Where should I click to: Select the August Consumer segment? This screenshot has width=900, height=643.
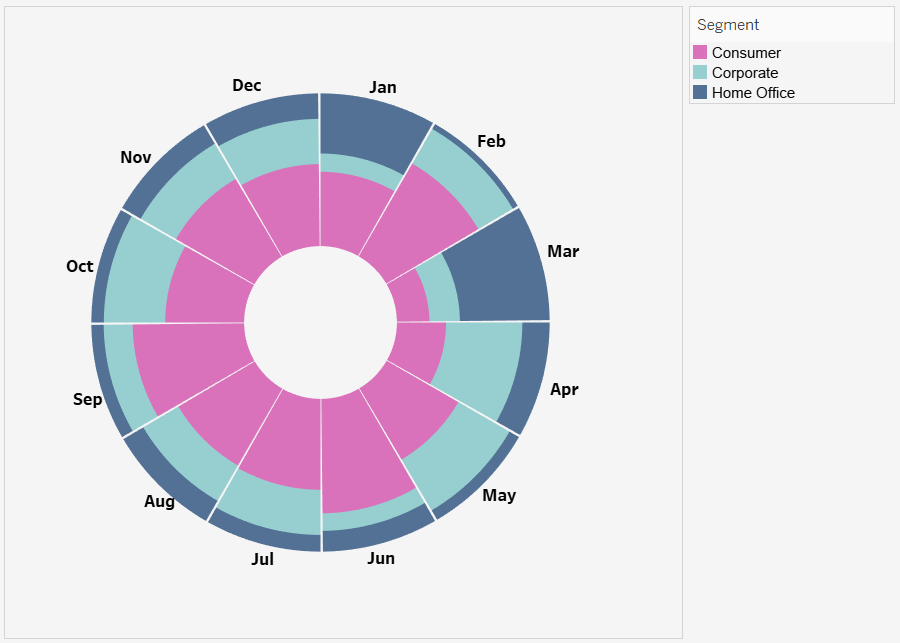pos(230,410)
